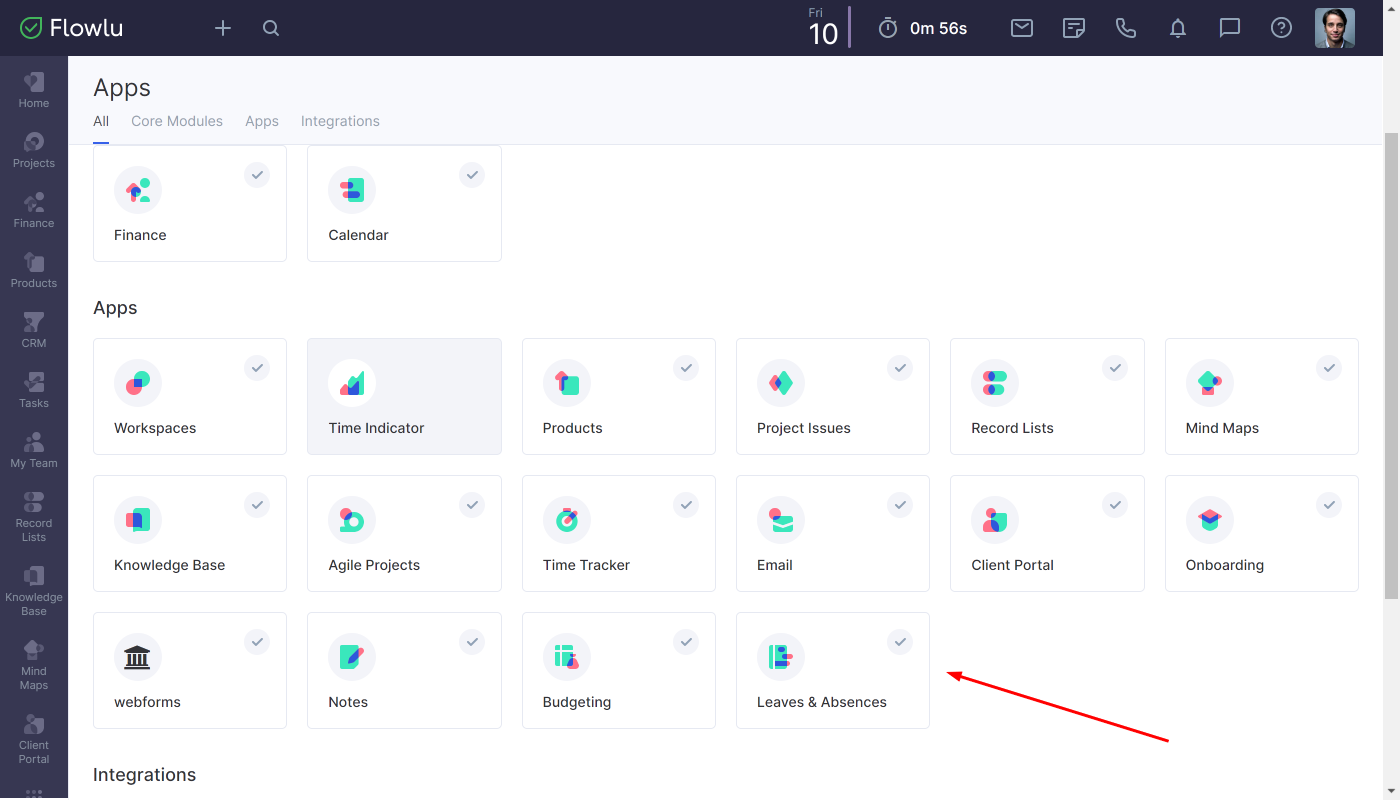Viewport: 1400px width, 800px height.
Task: Toggle the Leaves & Absences checkmark
Action: click(x=900, y=642)
